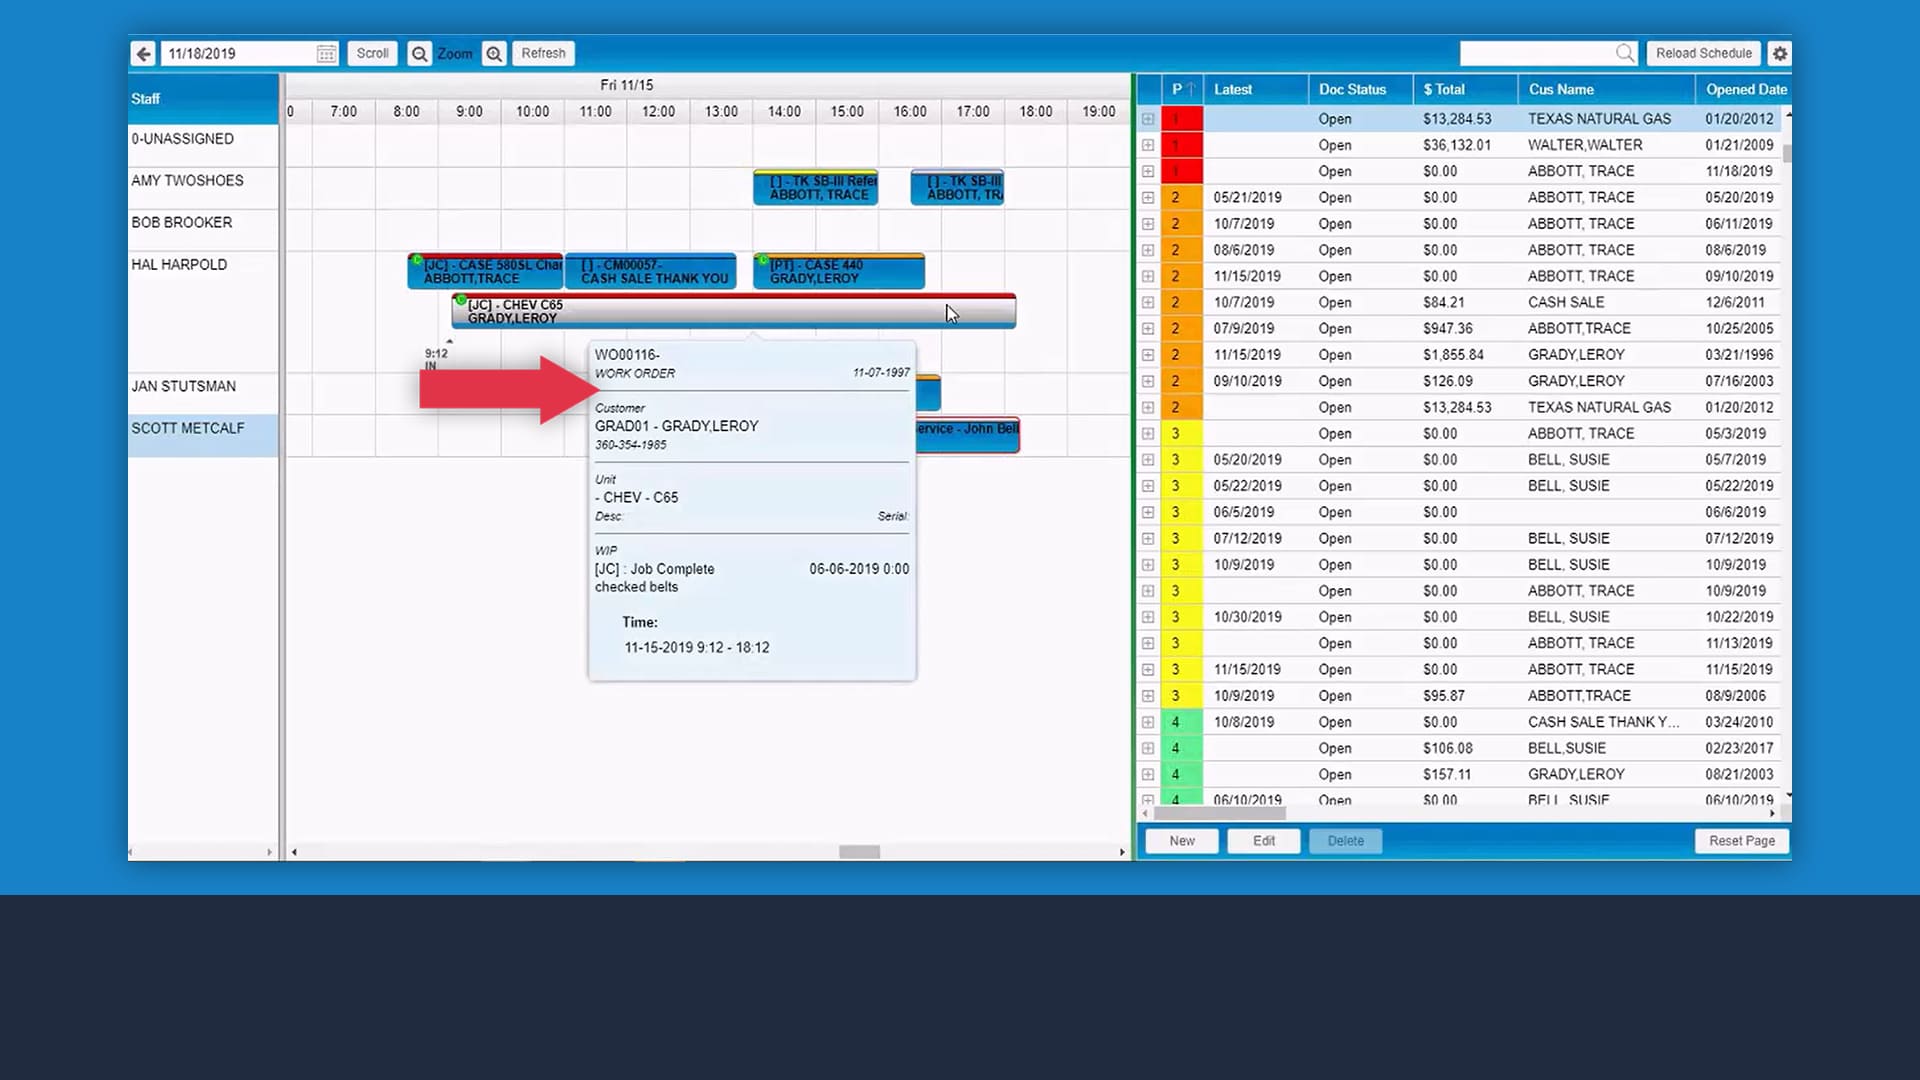This screenshot has width=1920, height=1080.
Task: Sort by Doc Status column header
Action: tap(1352, 89)
